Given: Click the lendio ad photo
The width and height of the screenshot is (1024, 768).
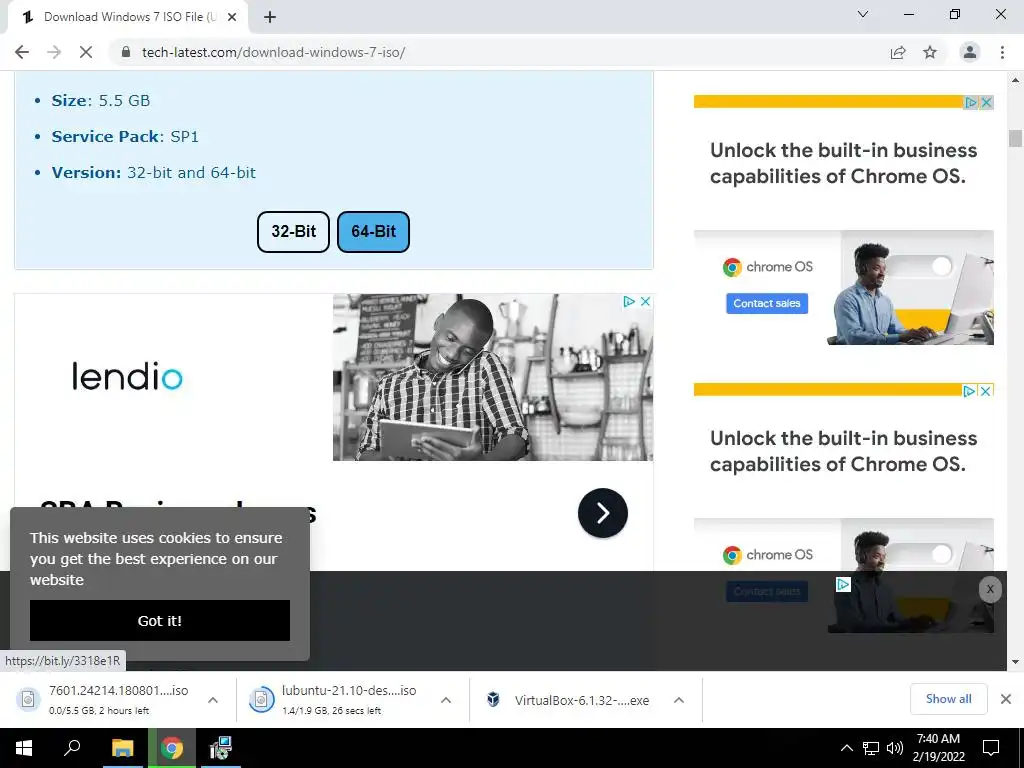Looking at the screenshot, I should point(493,377).
